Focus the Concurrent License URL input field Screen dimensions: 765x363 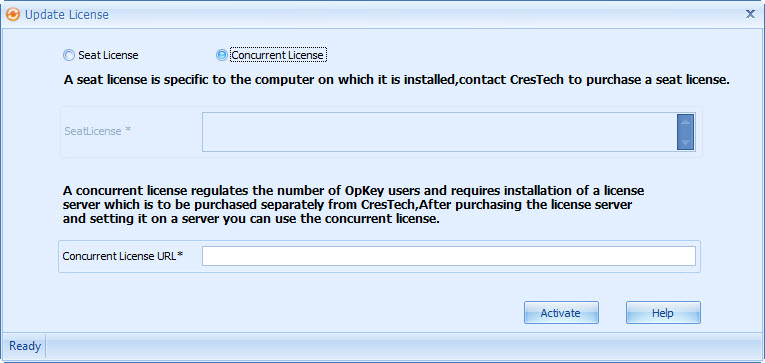click(x=449, y=256)
